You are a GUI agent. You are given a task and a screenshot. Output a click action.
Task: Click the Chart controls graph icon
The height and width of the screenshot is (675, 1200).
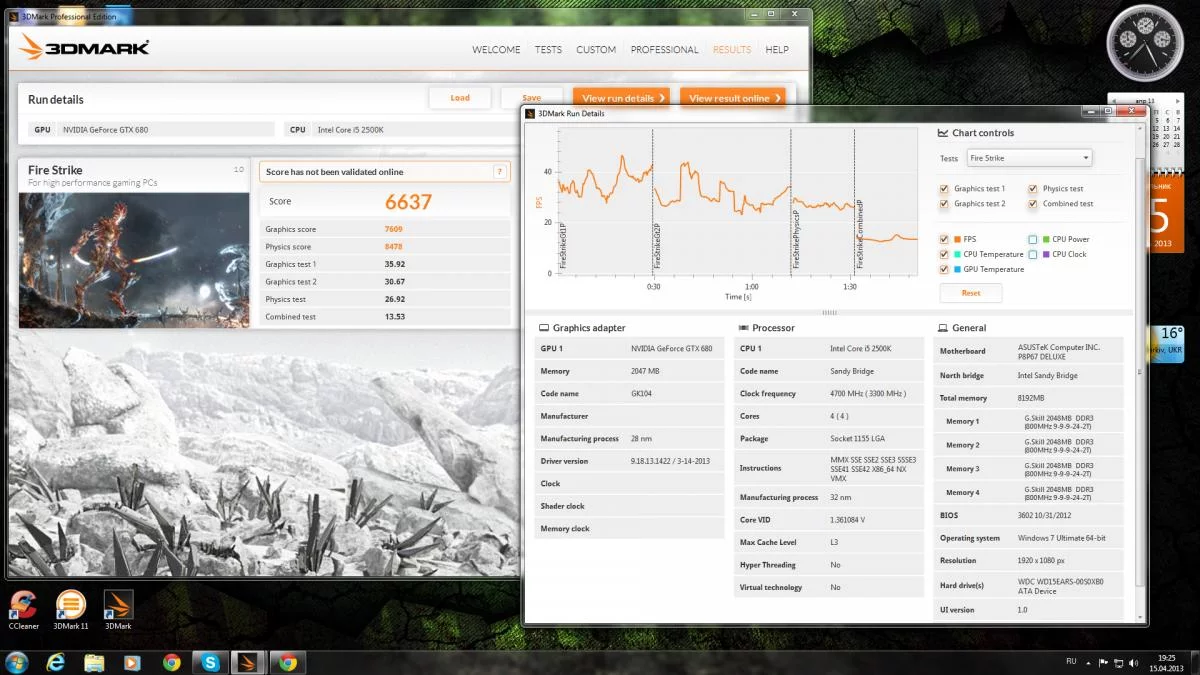tap(943, 133)
